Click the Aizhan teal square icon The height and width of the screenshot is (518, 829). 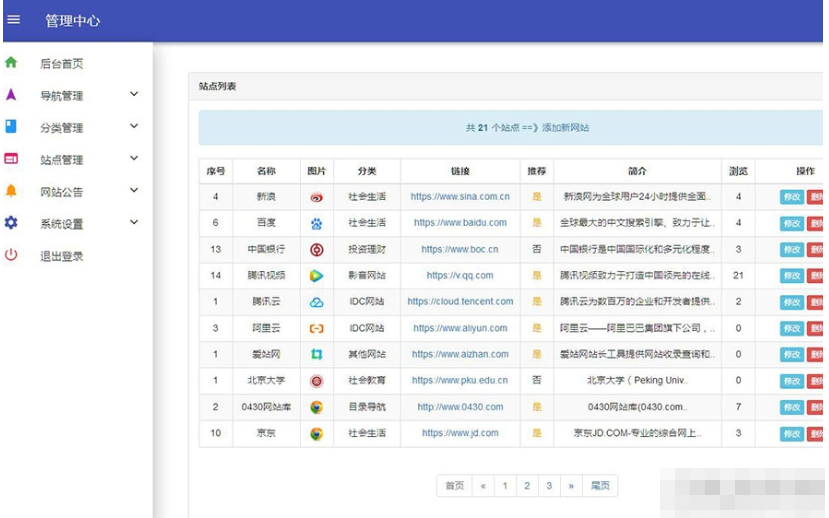click(317, 354)
